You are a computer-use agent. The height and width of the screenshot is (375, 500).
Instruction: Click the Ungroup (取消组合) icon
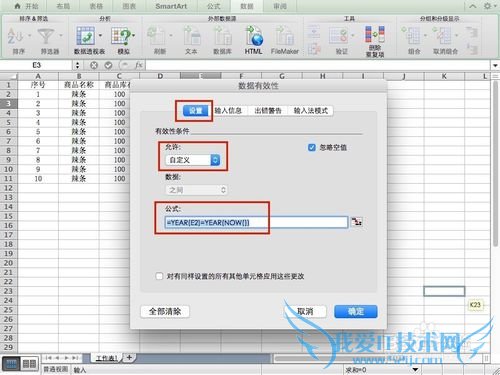coord(442,36)
